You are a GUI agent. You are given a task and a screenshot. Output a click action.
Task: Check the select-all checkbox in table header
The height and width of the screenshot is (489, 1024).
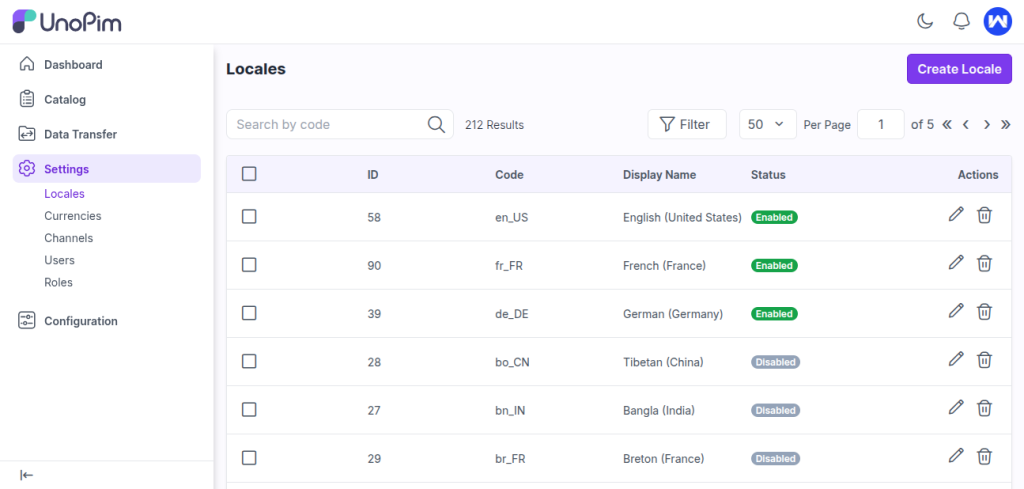coord(249,174)
